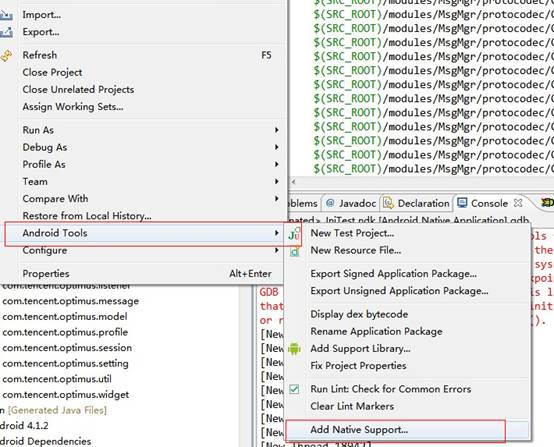Image resolution: width=554 pixels, height=447 pixels.
Task: Click the New Test Project JUnit icon
Action: [x=294, y=234]
